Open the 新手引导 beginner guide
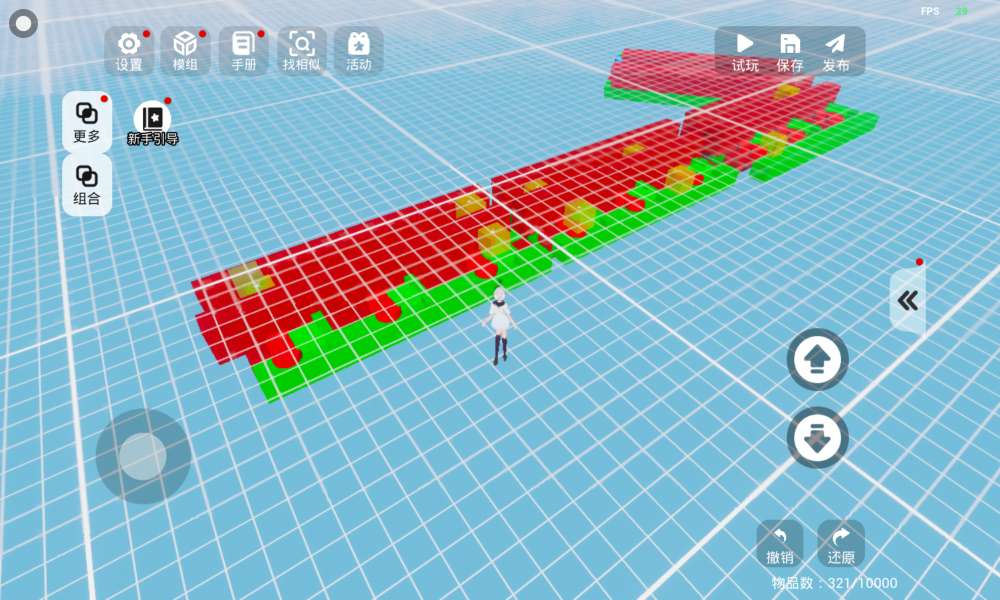The image size is (1000, 600). pos(152,124)
